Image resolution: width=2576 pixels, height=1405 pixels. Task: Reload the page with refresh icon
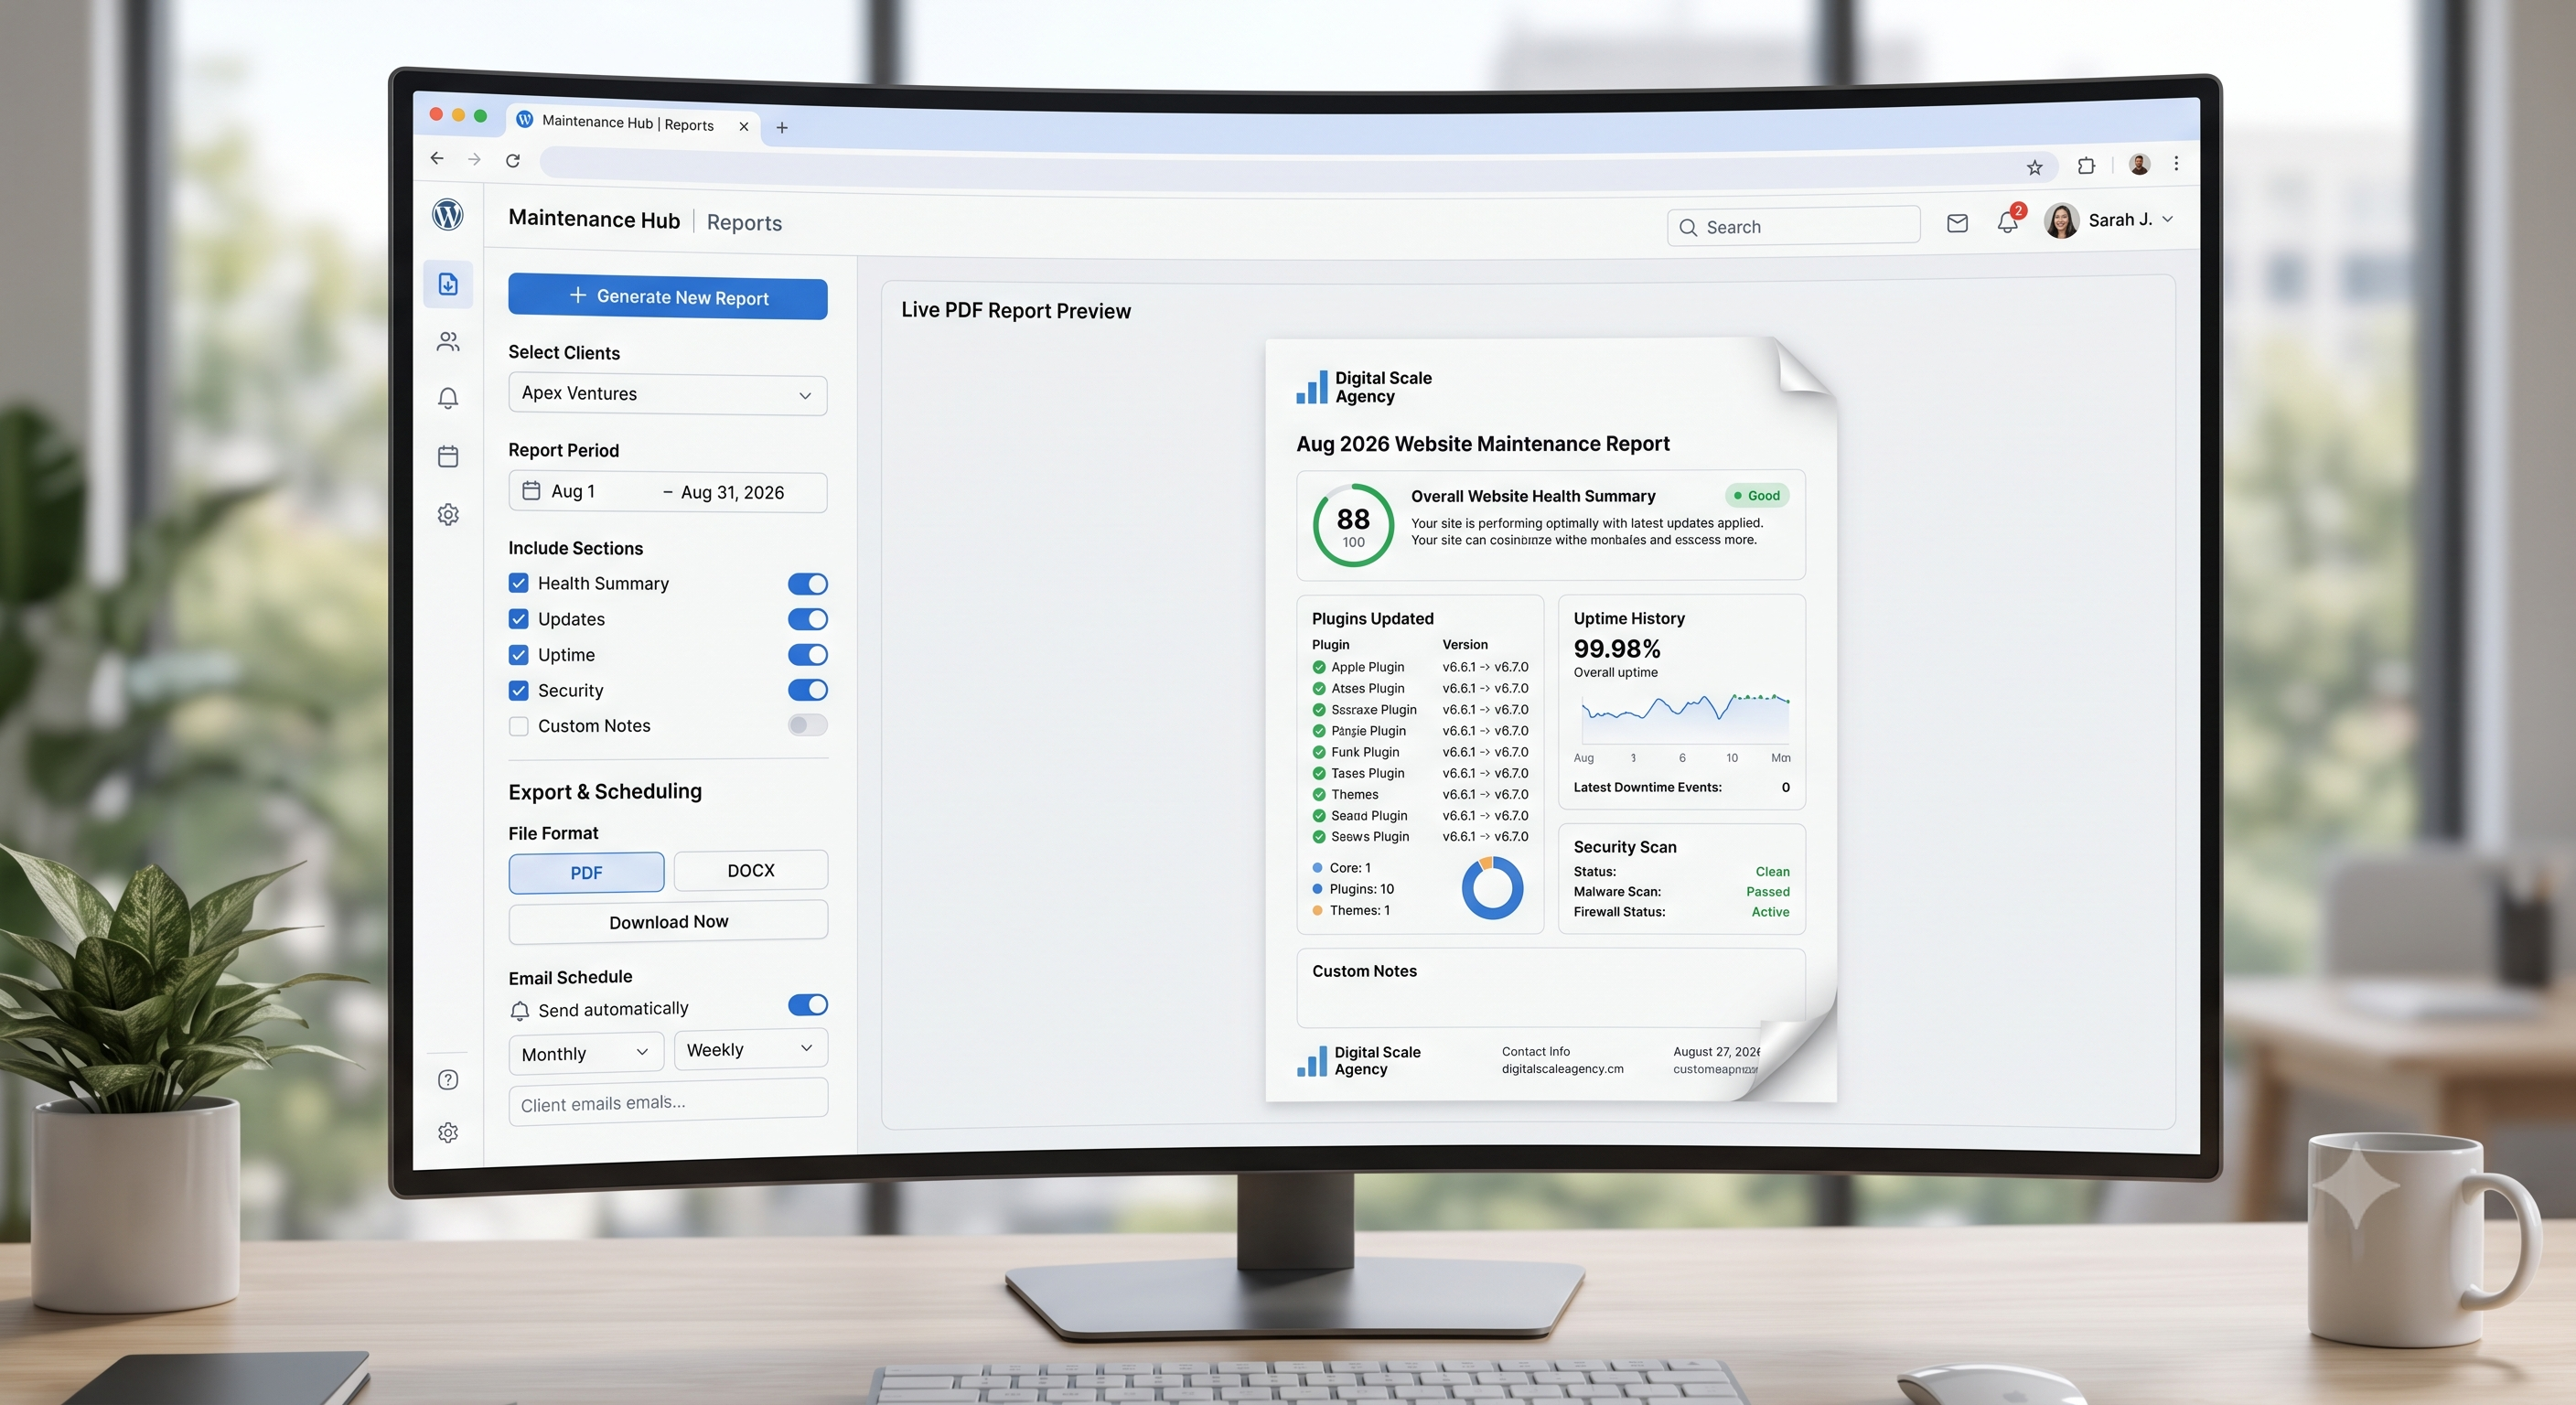pos(512,160)
